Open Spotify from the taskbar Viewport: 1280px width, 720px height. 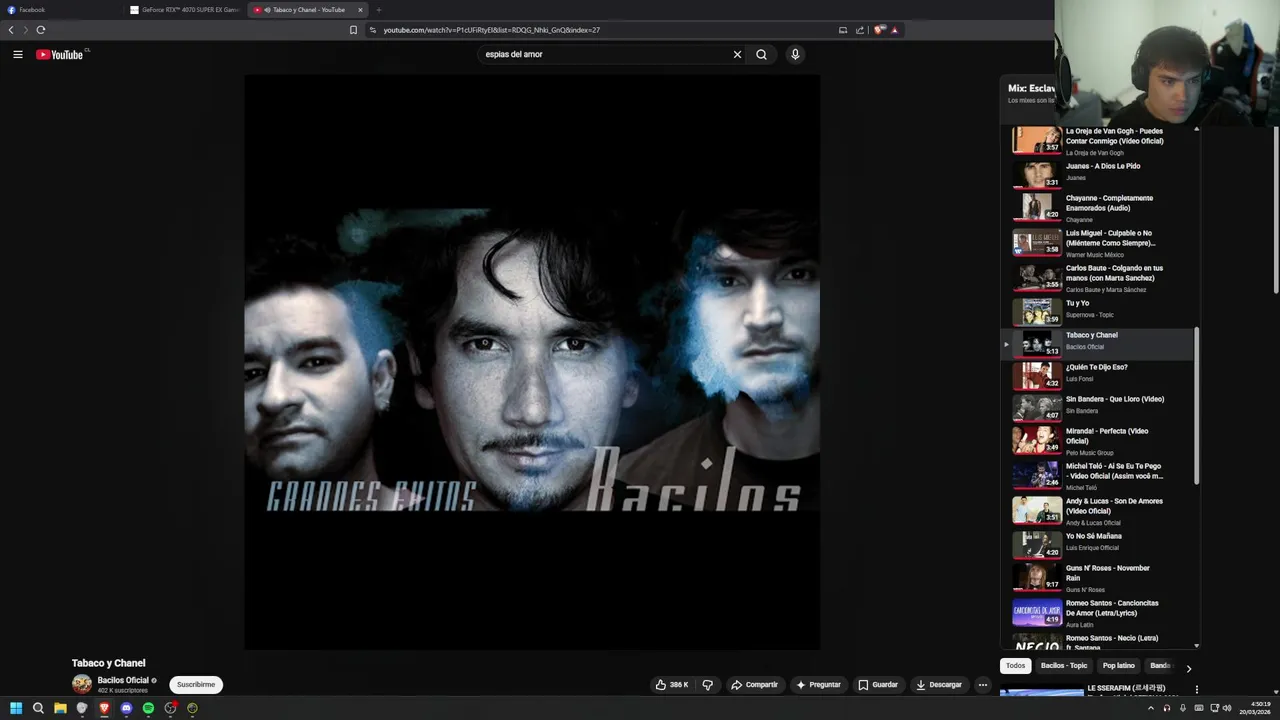pyautogui.click(x=148, y=708)
